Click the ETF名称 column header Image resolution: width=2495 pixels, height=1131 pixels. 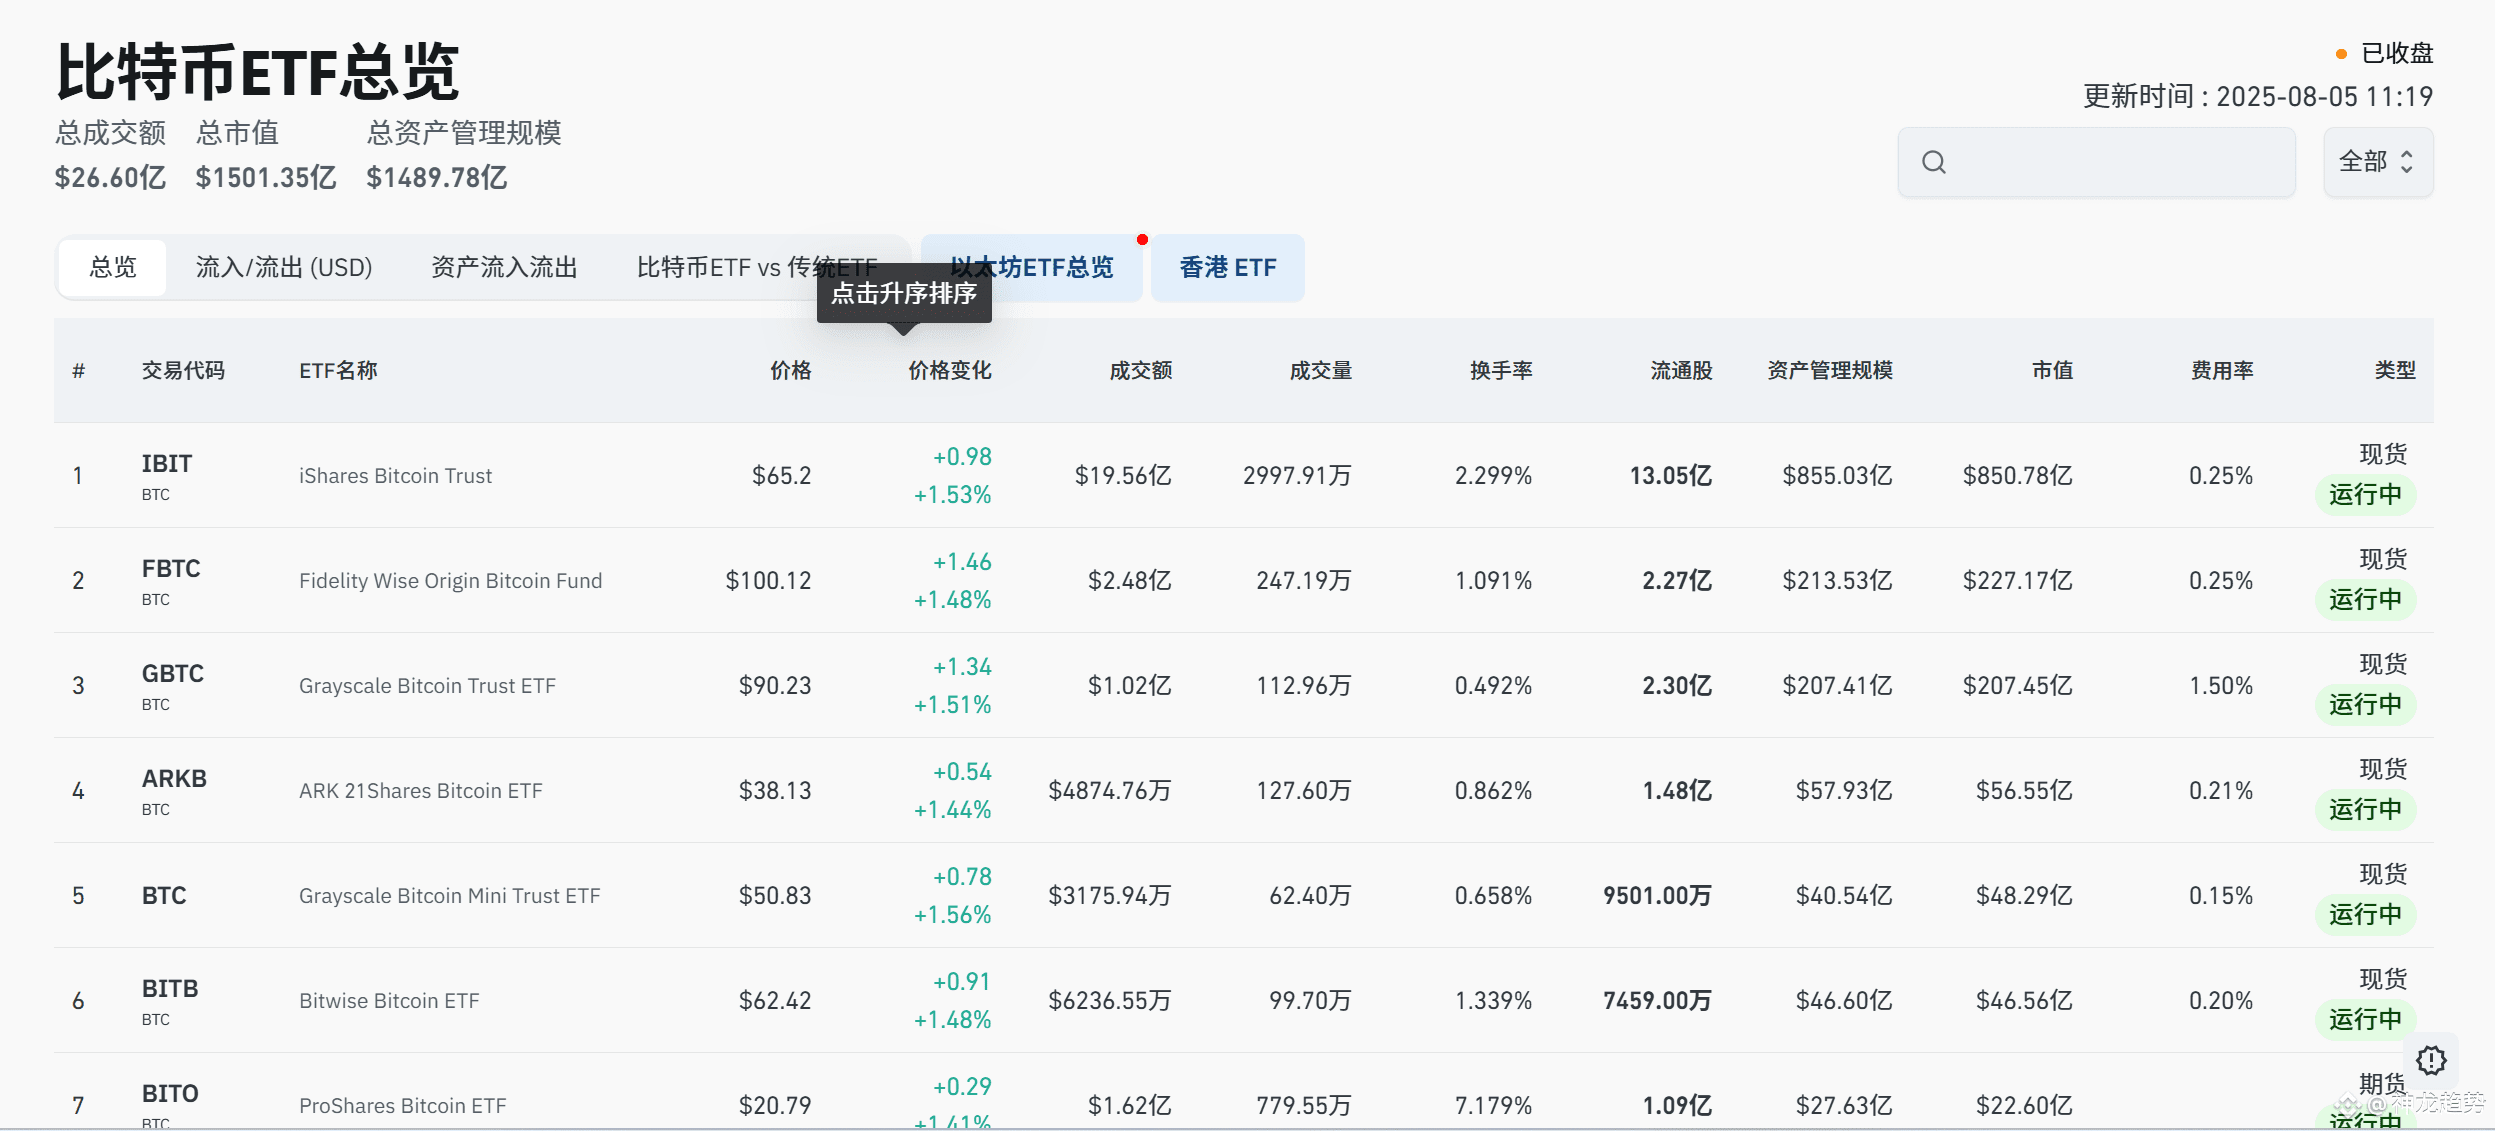click(338, 370)
